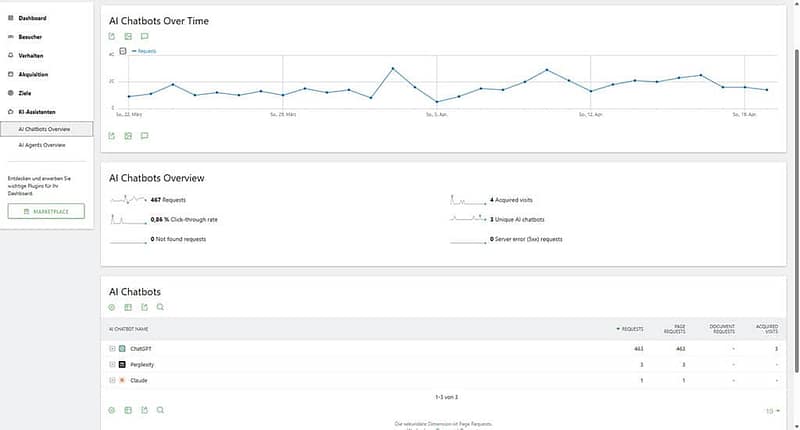Open Dashboard in the sidebar
Viewport: 800px width, 430px height.
tap(32, 18)
